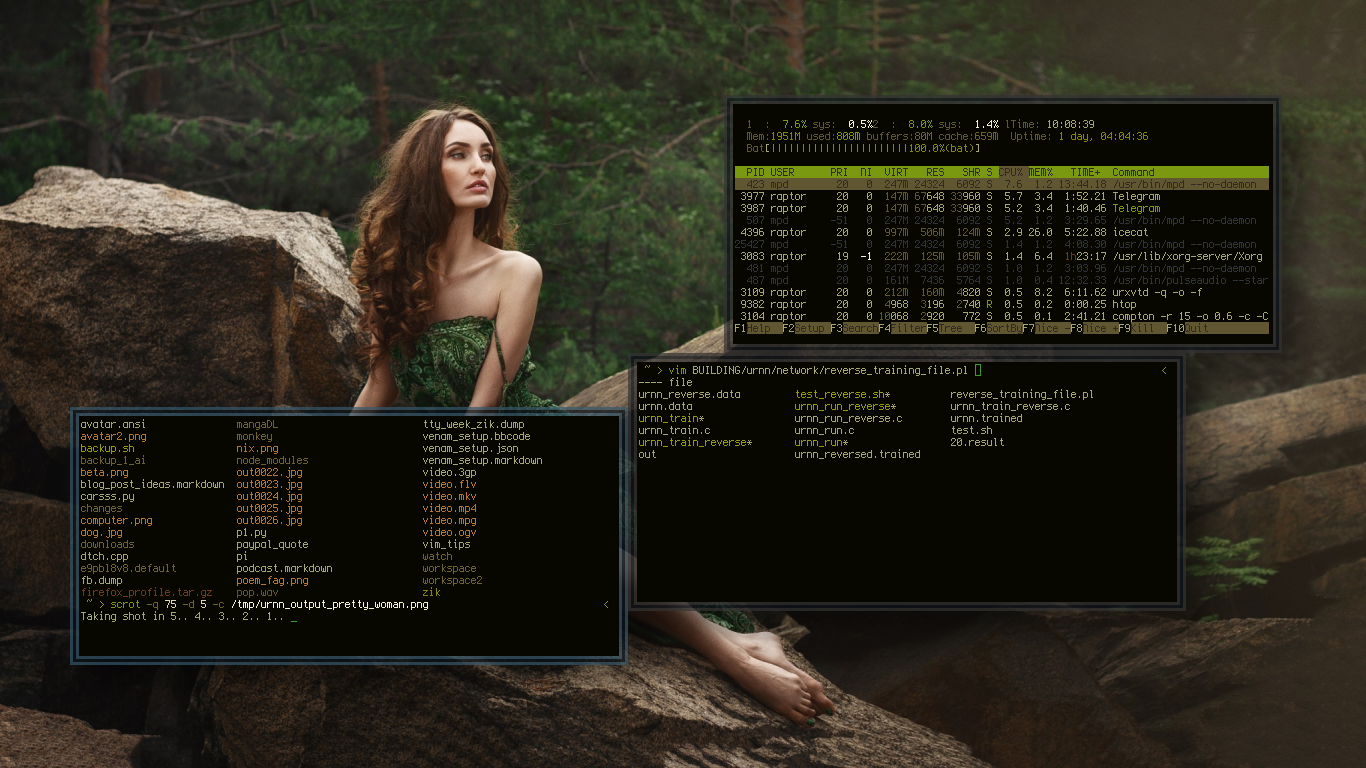Sort htop by the USER column header
The height and width of the screenshot is (768, 1366).
(782, 172)
